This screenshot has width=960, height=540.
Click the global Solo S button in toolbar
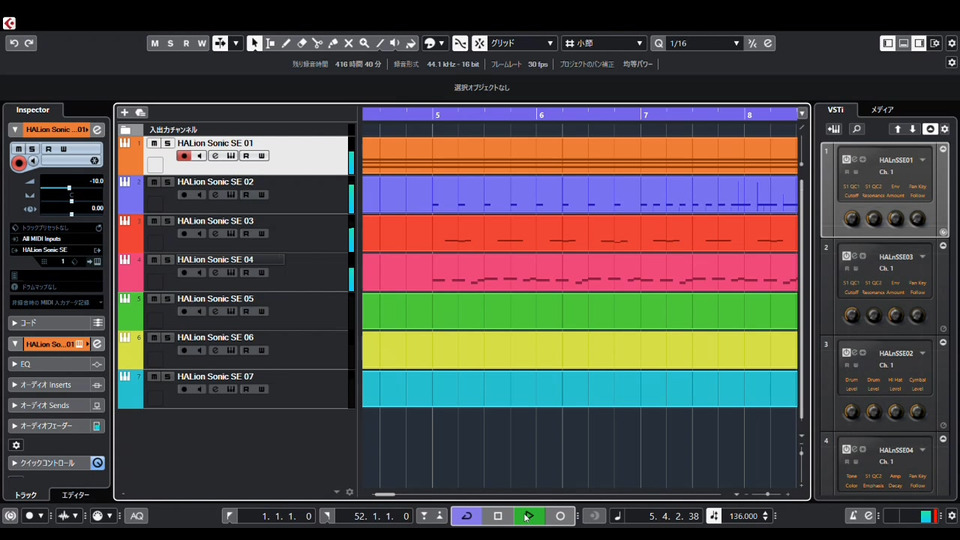tap(170, 43)
